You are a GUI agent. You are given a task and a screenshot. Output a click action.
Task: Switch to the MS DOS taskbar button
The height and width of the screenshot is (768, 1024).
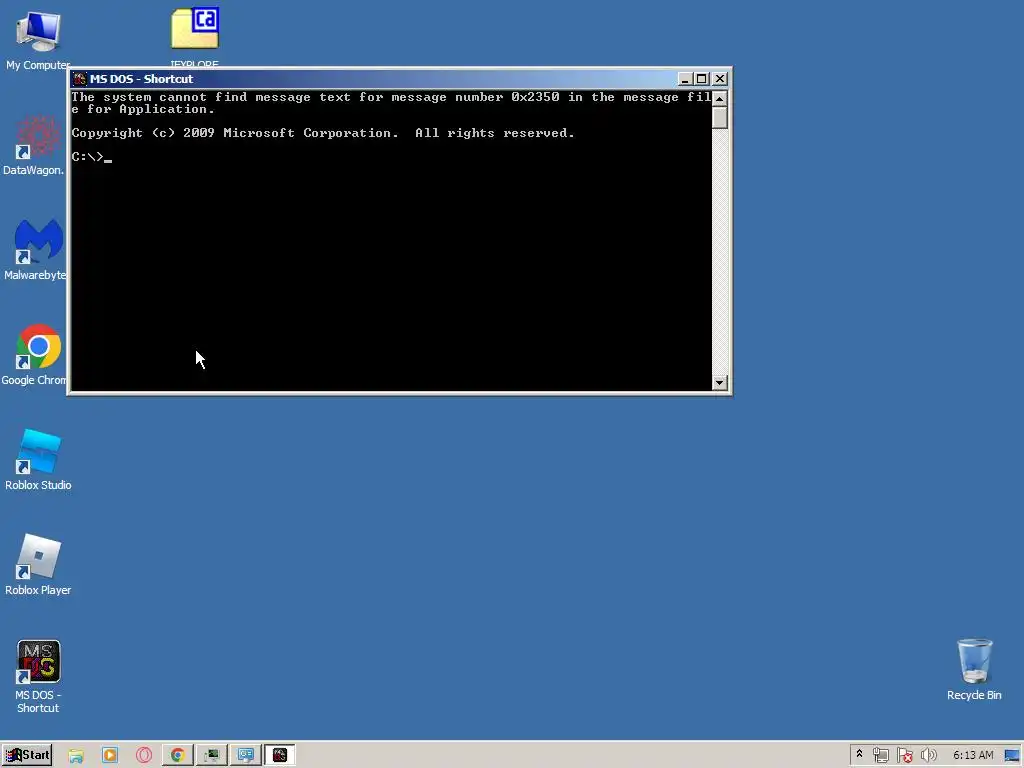[x=280, y=755]
